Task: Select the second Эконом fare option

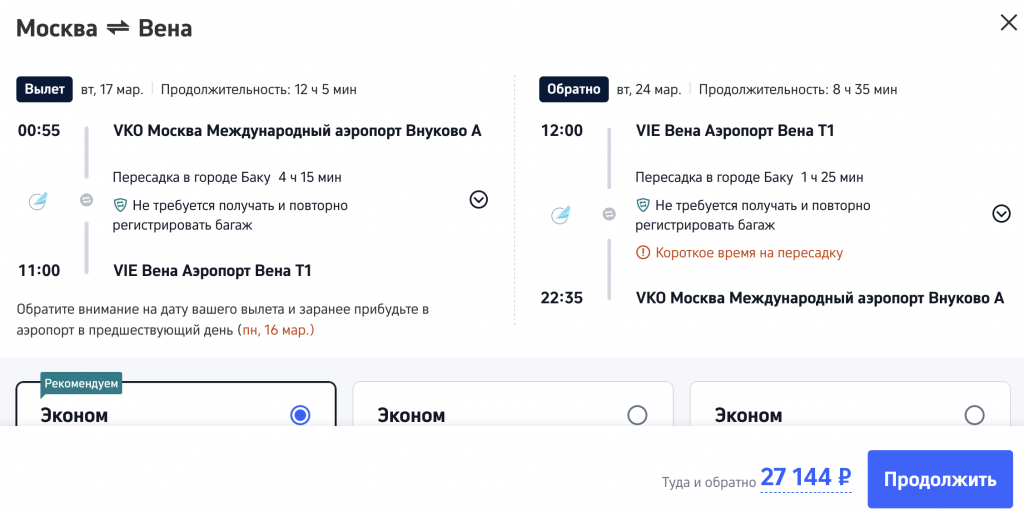Action: tap(637, 415)
